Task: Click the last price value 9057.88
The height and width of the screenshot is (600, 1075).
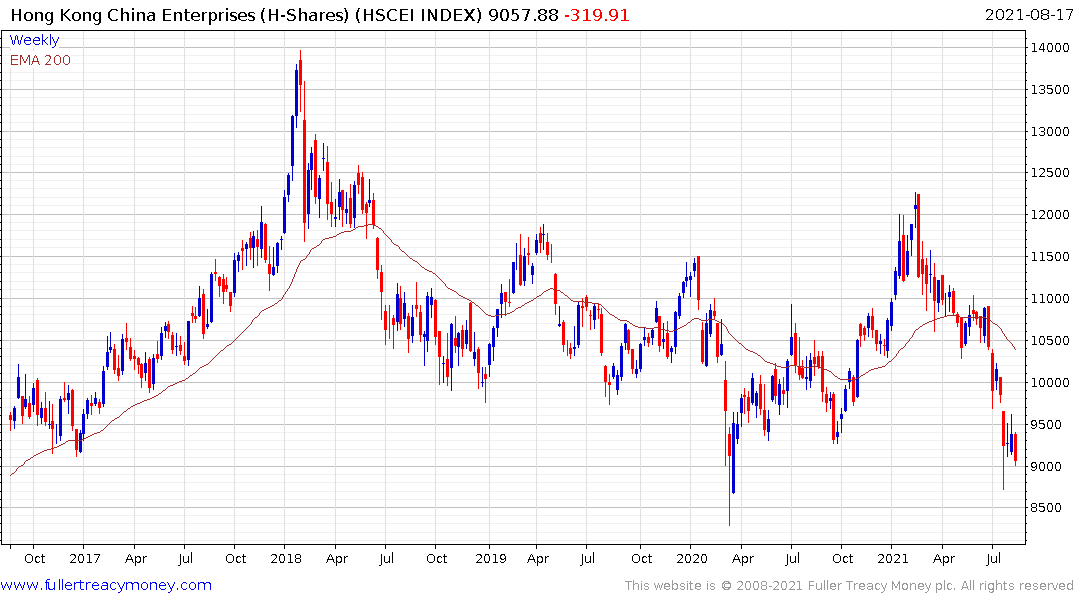Action: [524, 14]
